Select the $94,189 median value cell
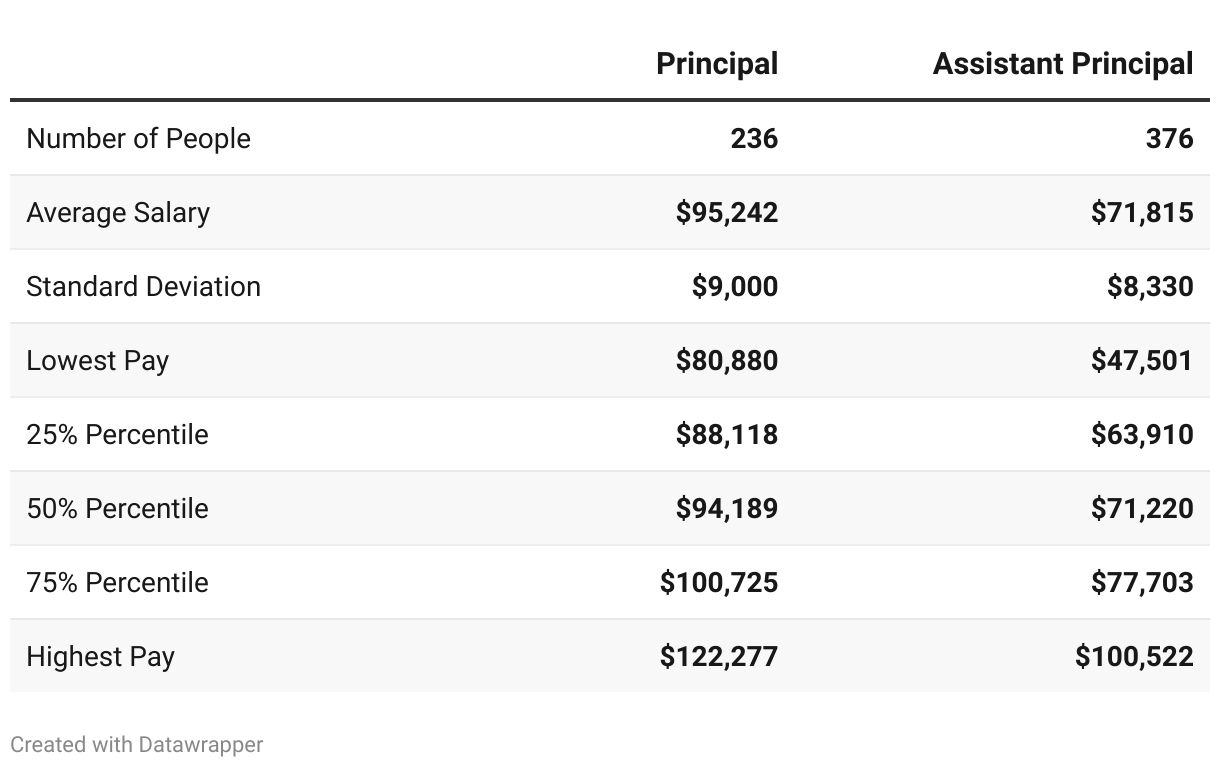Image resolution: width=1220 pixels, height=768 pixels. coord(726,509)
